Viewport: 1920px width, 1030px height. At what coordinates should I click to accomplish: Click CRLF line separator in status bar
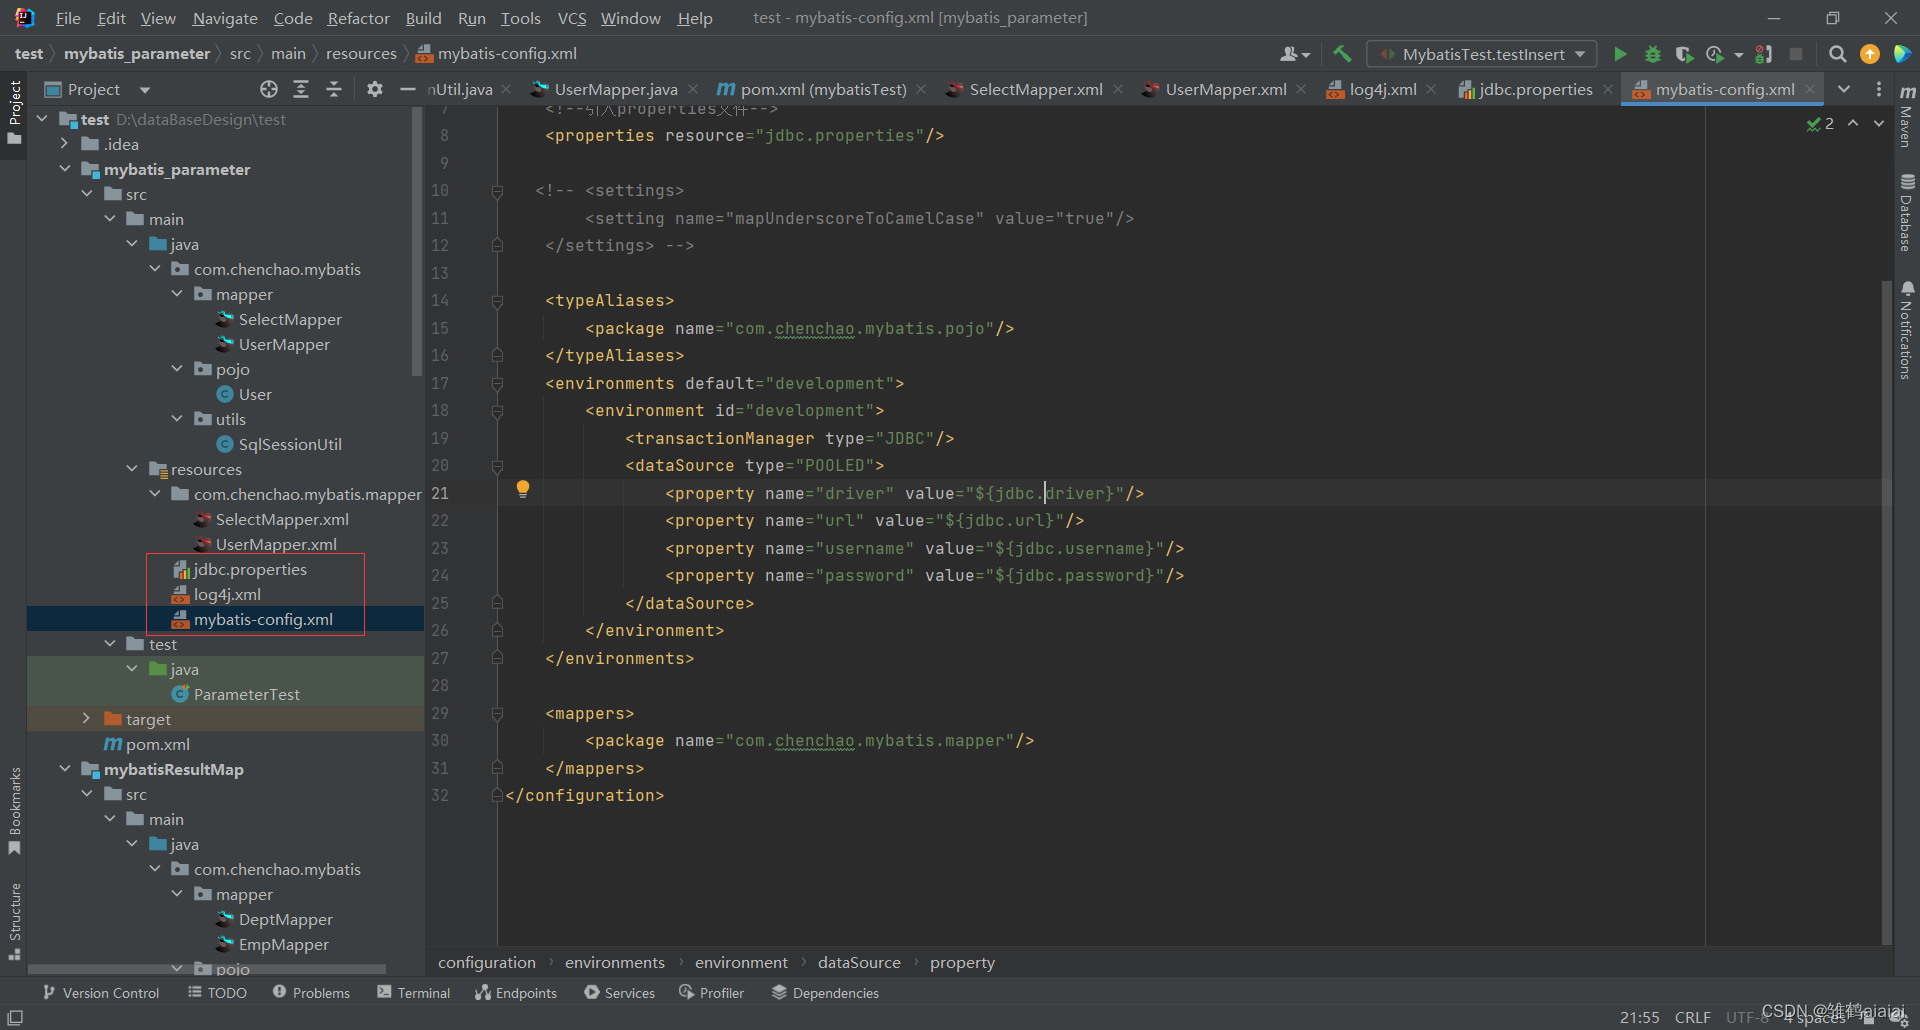(1692, 1017)
